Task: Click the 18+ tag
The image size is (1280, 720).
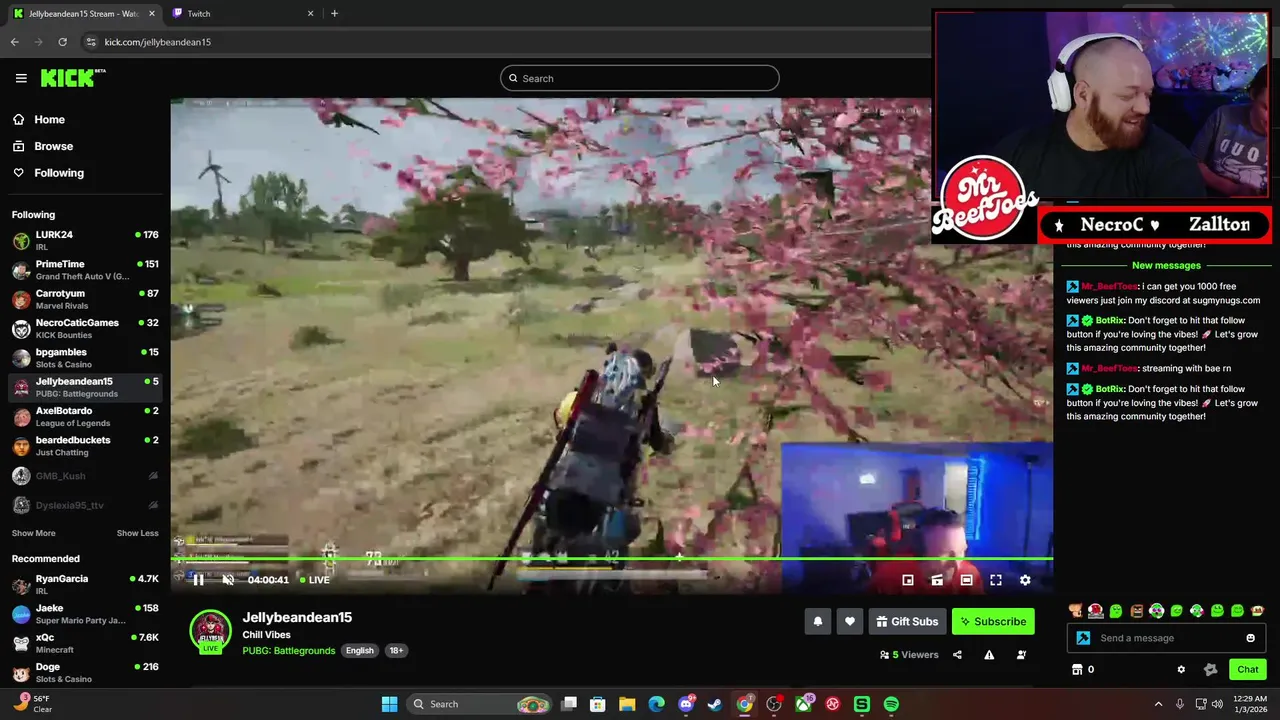Action: click(396, 651)
